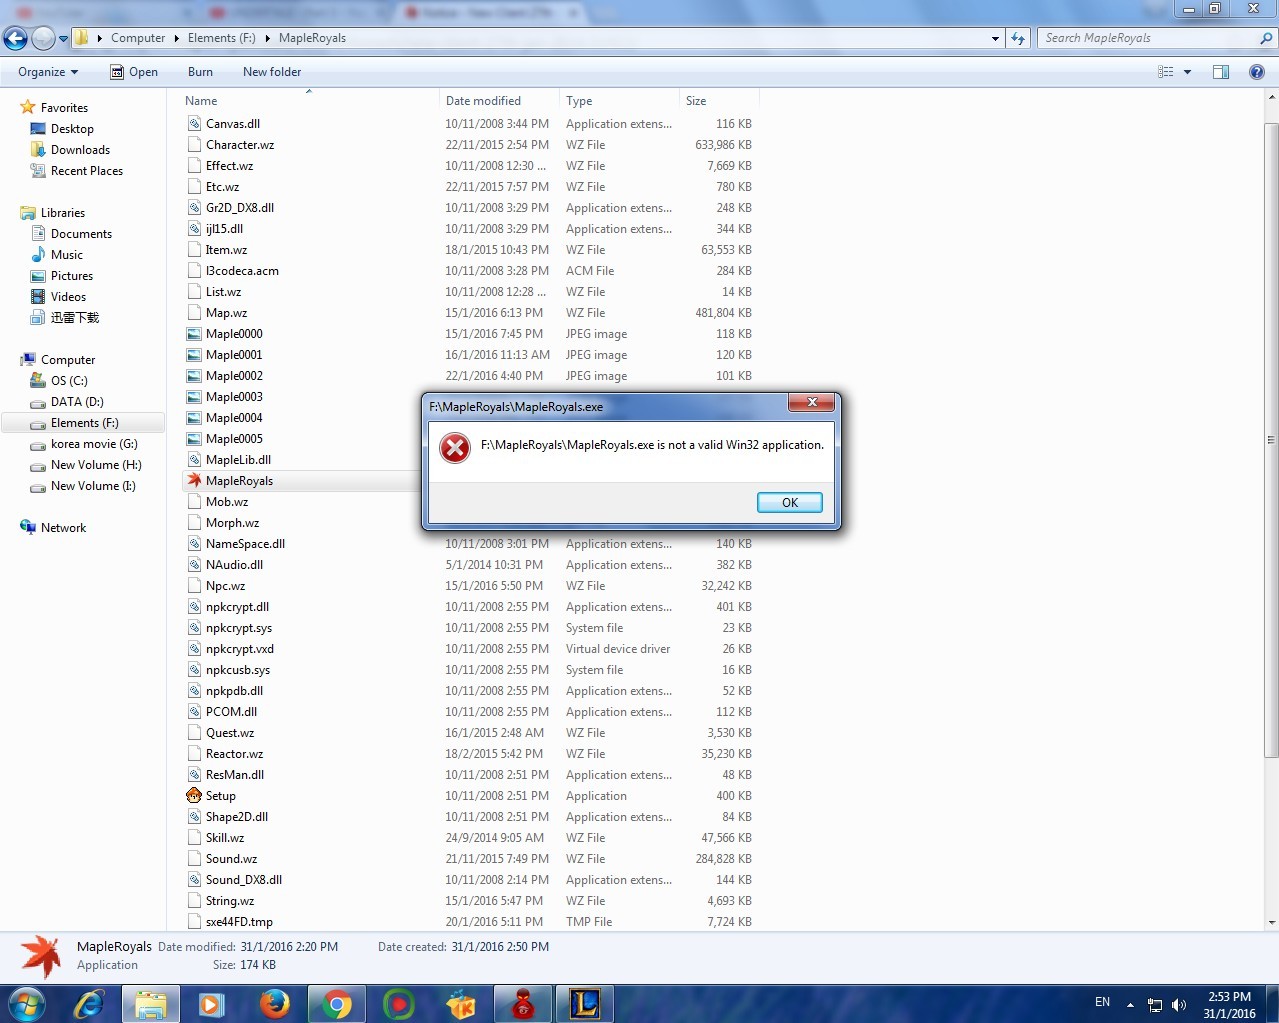Viewport: 1279px width, 1023px height.
Task: Show hidden system tray icons
Action: tap(1130, 1004)
